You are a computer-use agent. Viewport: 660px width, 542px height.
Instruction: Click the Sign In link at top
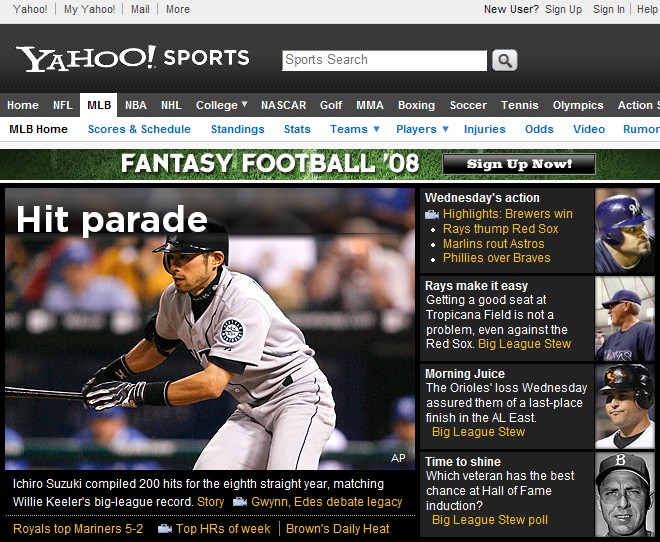click(x=609, y=9)
